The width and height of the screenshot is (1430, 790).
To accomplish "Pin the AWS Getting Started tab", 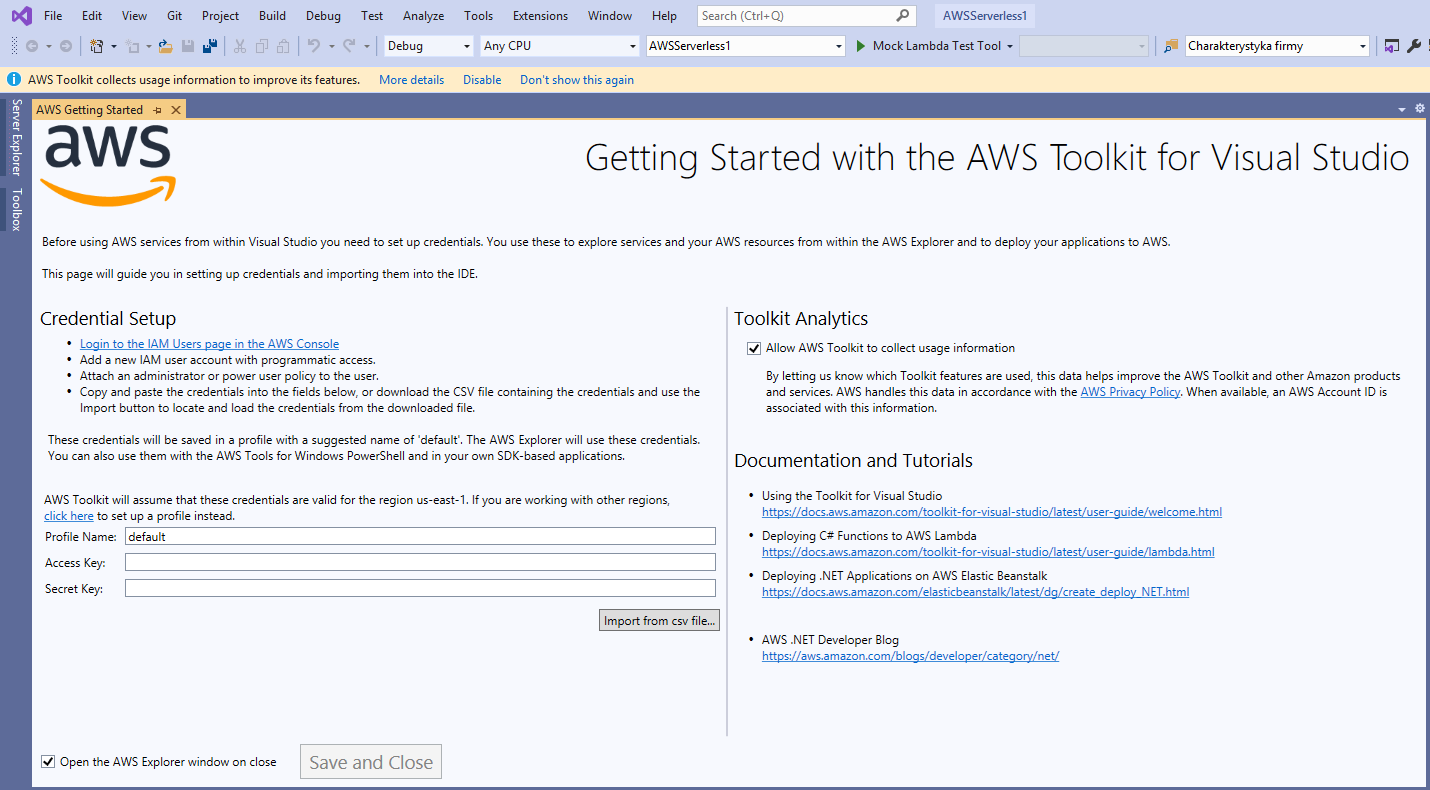I will click(158, 110).
